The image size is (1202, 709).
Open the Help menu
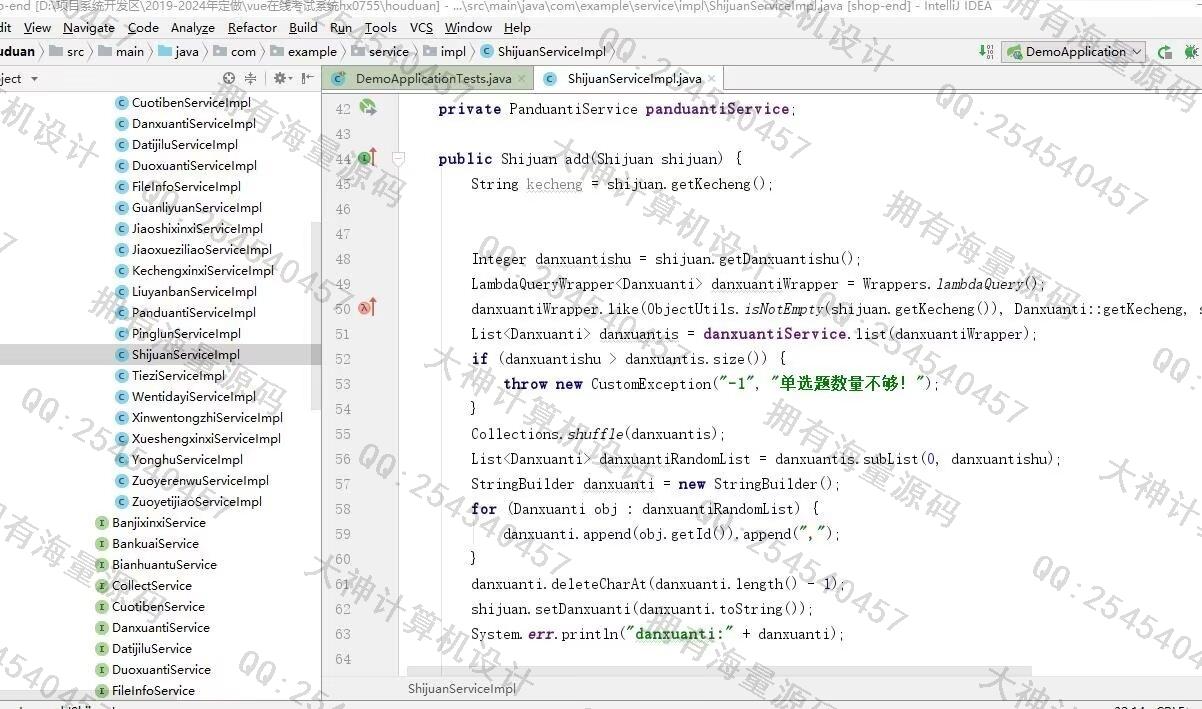[x=517, y=28]
